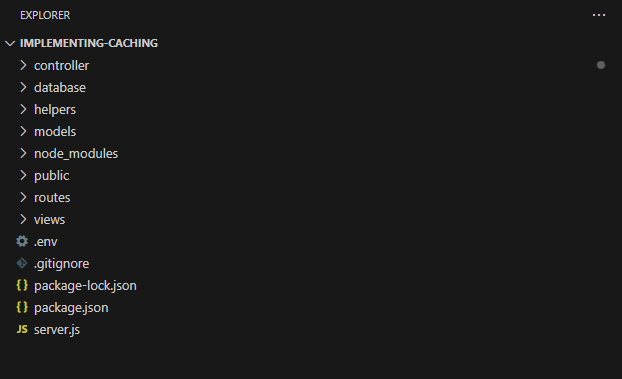Click the git icon beside .gitignore
This screenshot has height=379, width=622.
(22, 263)
